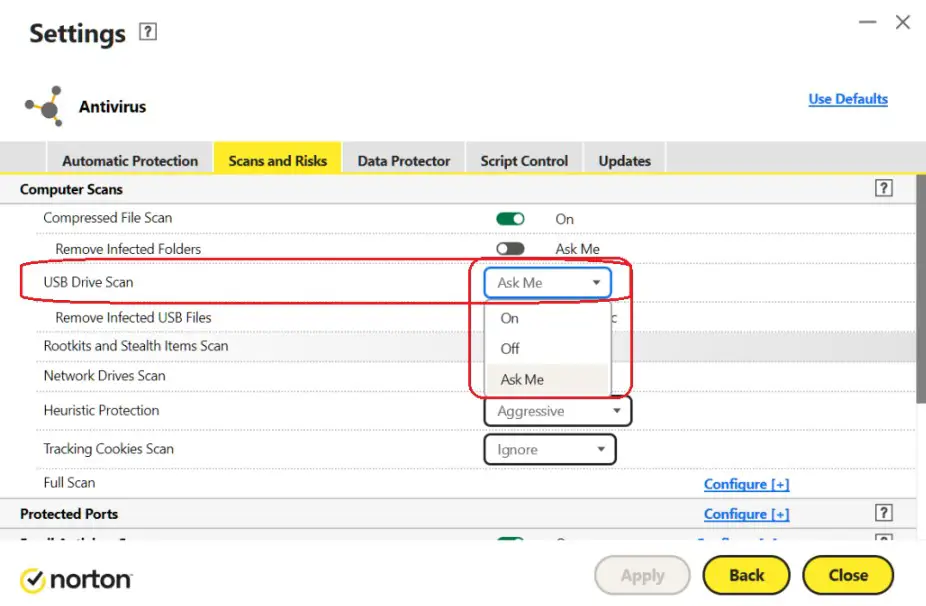Open help for Protected Ports section
926x606 pixels.
[x=883, y=513]
